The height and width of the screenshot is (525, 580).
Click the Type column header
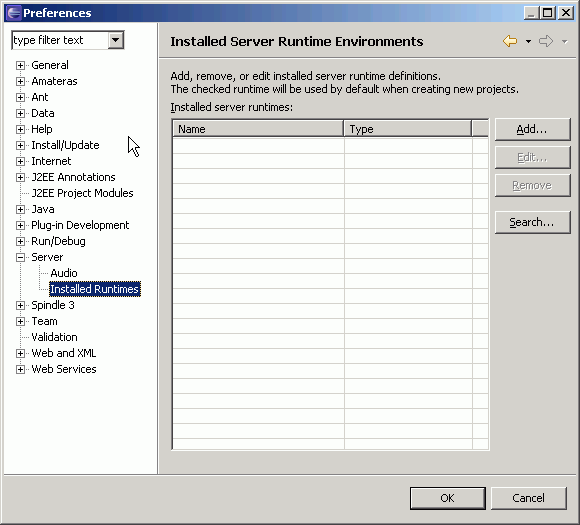click(408, 129)
